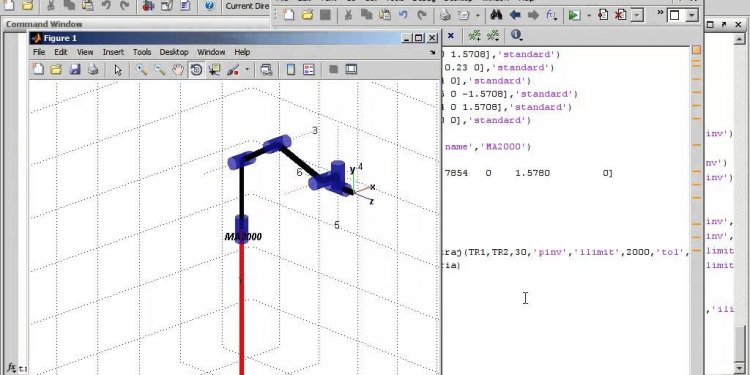This screenshot has height=375, width=750.
Task: Open Brush color dropdown arrow
Action: [247, 70]
